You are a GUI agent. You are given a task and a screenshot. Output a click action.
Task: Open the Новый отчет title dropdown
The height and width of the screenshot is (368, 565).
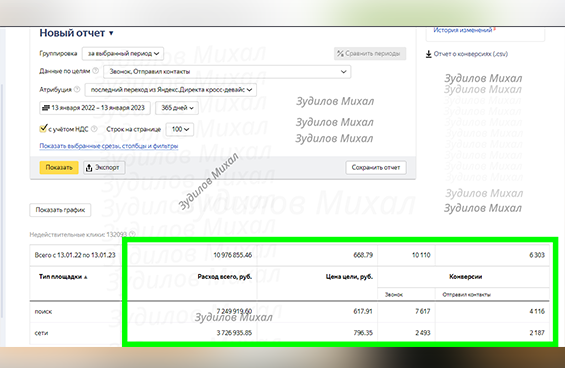click(x=76, y=33)
